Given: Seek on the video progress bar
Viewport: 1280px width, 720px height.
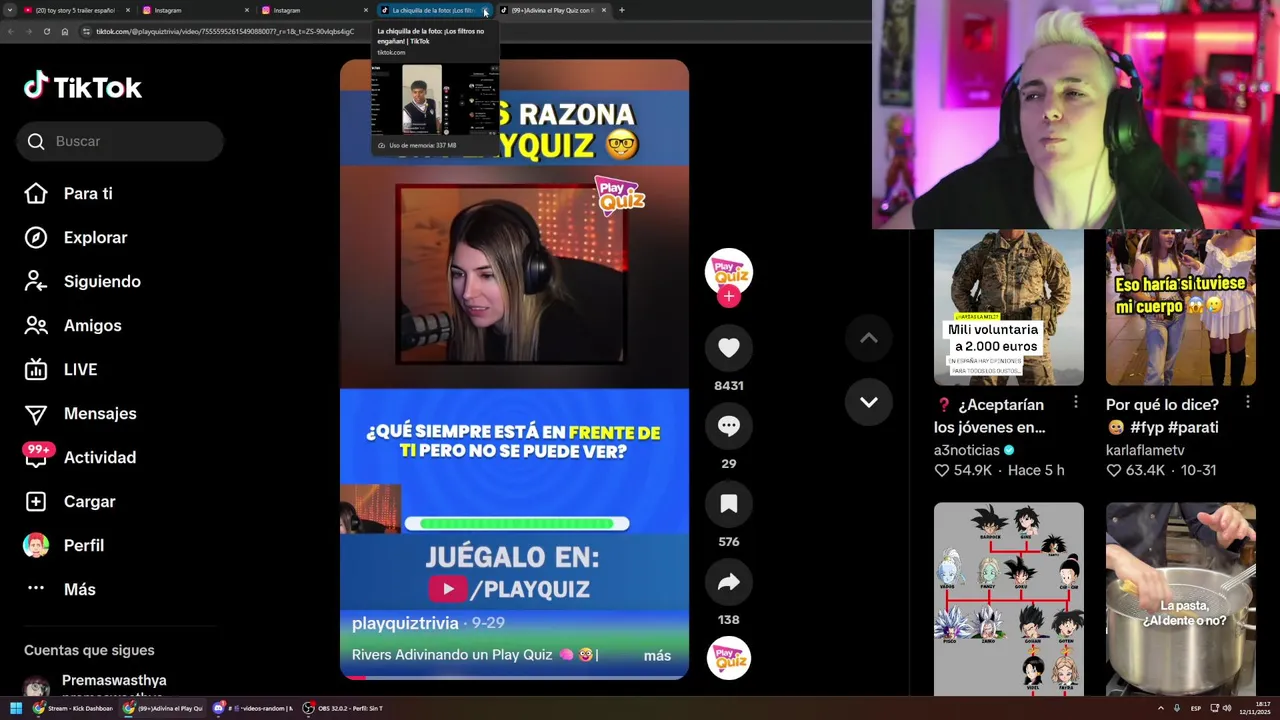Looking at the screenshot, I should pos(514,677).
